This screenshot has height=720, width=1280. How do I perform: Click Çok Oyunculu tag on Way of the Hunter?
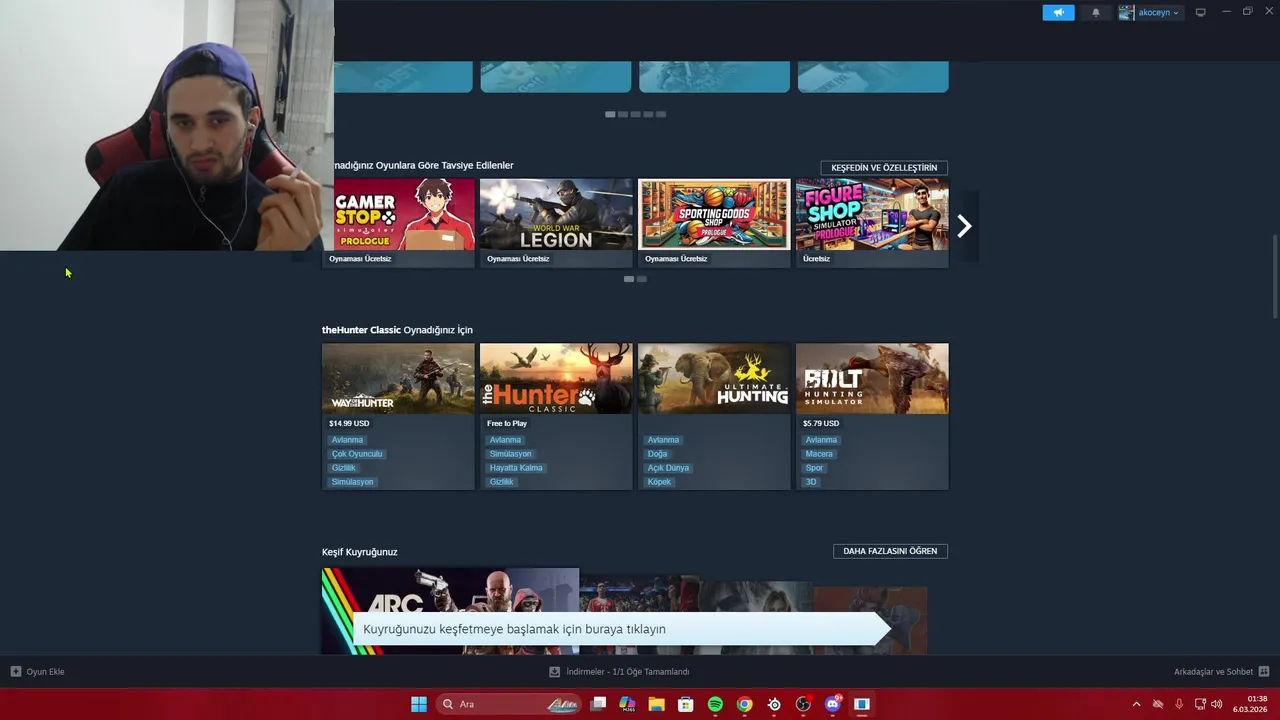tap(357, 454)
